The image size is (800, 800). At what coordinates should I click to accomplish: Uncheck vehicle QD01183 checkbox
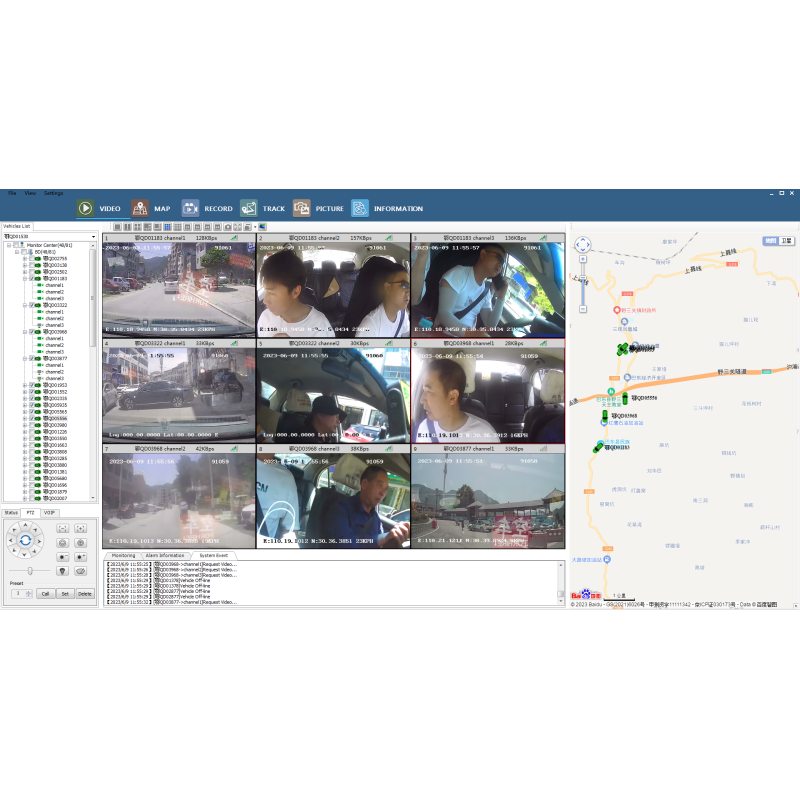tap(32, 279)
